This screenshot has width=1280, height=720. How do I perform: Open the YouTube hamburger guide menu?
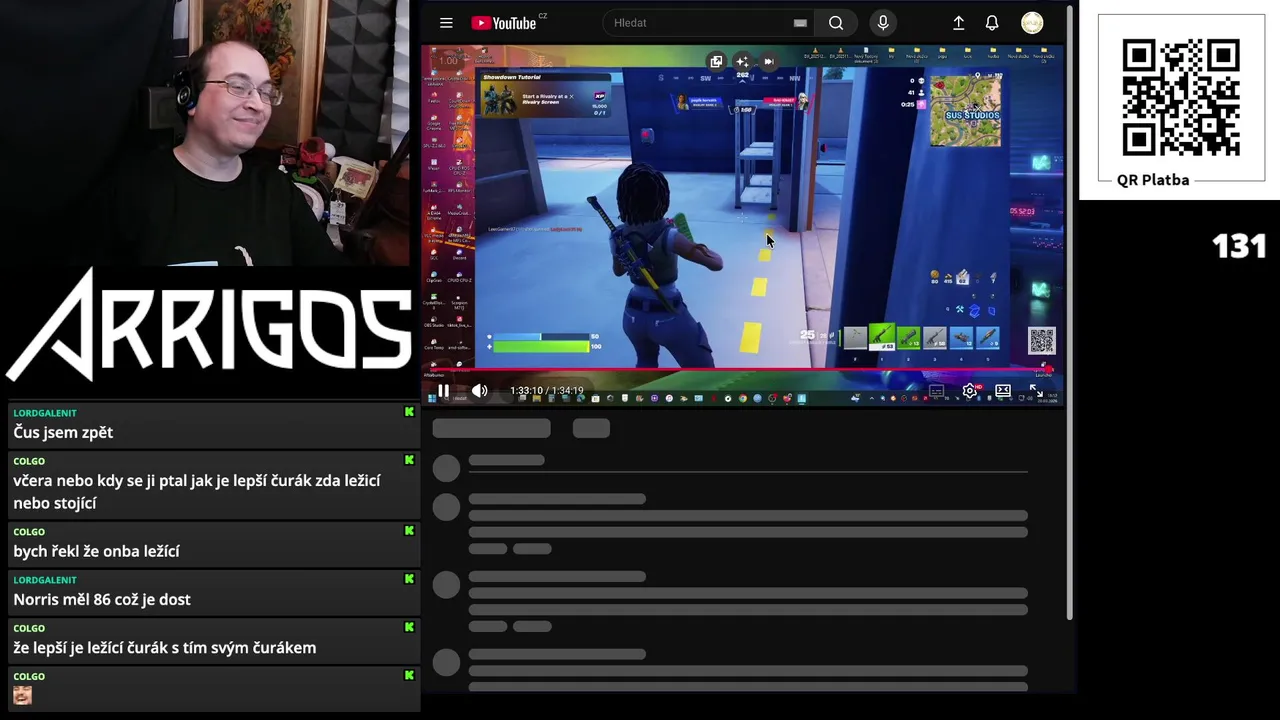446,23
